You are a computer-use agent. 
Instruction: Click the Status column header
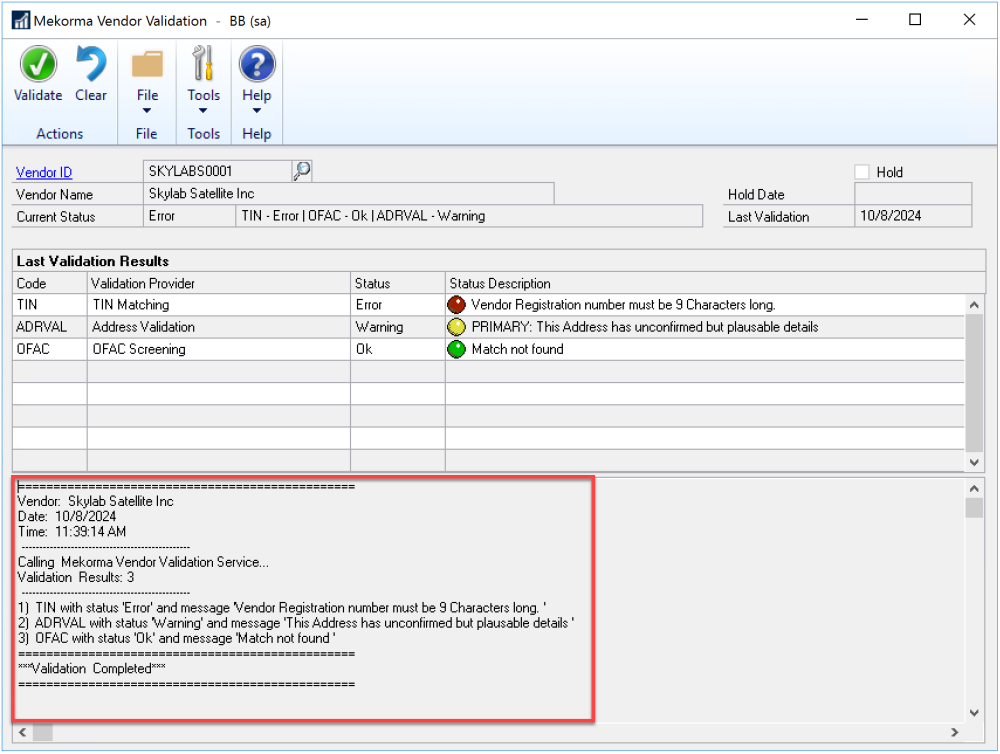click(x=398, y=283)
